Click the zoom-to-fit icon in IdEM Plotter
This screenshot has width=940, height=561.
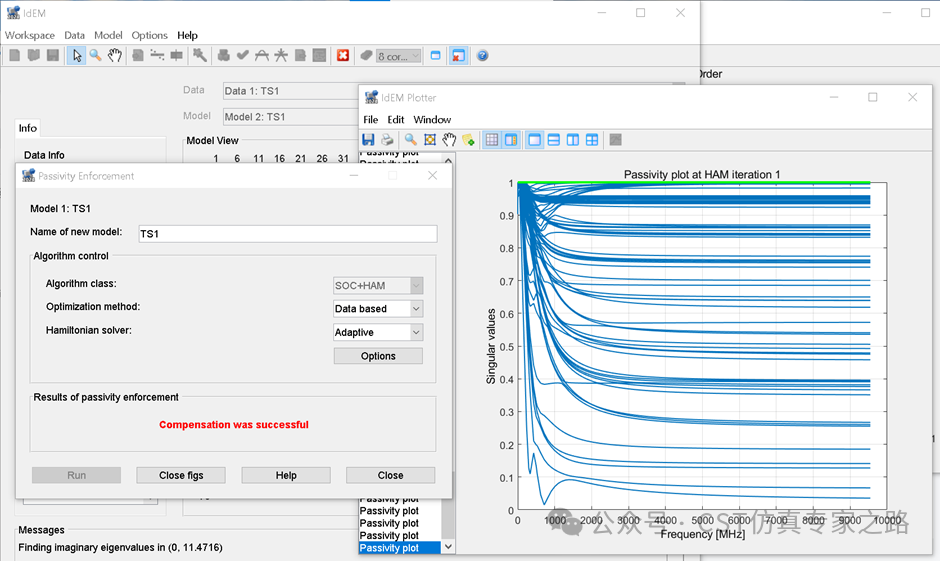[430, 140]
